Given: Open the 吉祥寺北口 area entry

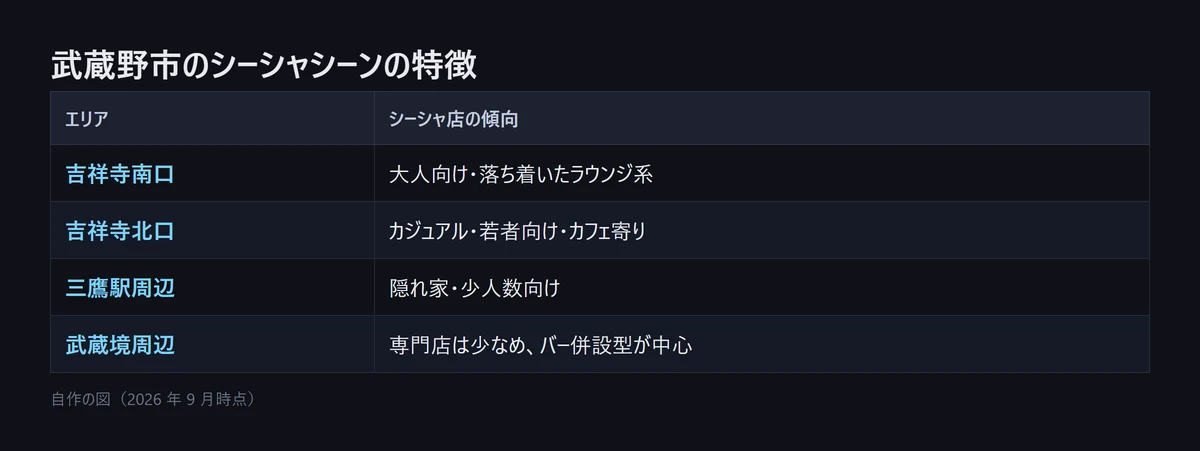Looking at the screenshot, I should click(x=120, y=231).
